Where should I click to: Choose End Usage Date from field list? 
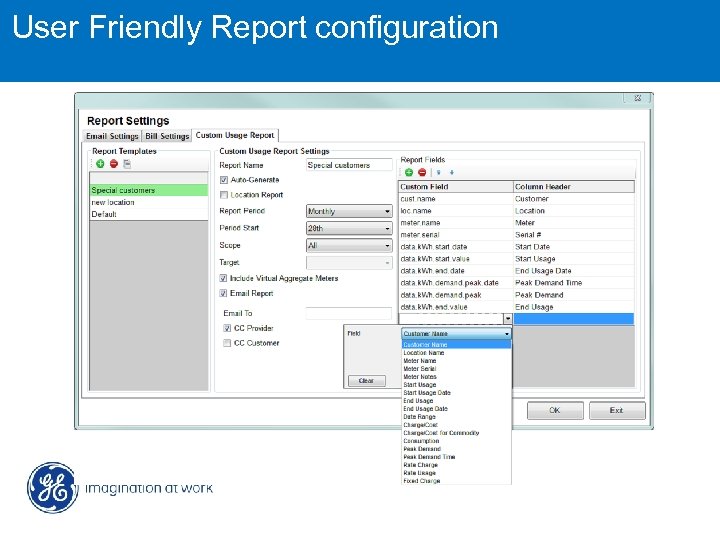coord(456,409)
